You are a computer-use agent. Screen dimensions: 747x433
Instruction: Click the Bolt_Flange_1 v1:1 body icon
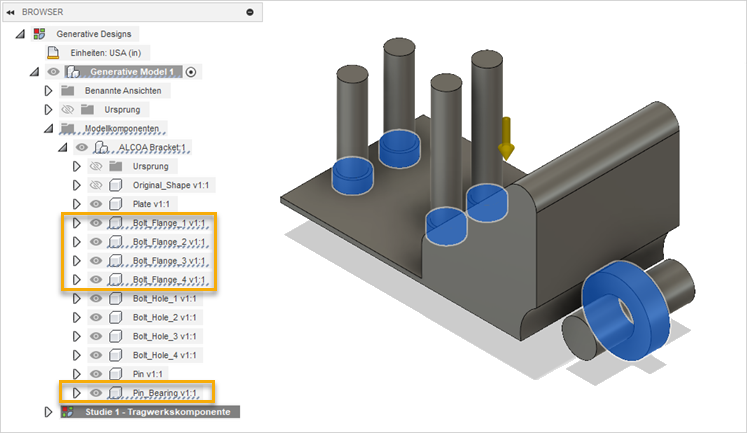tap(115, 223)
